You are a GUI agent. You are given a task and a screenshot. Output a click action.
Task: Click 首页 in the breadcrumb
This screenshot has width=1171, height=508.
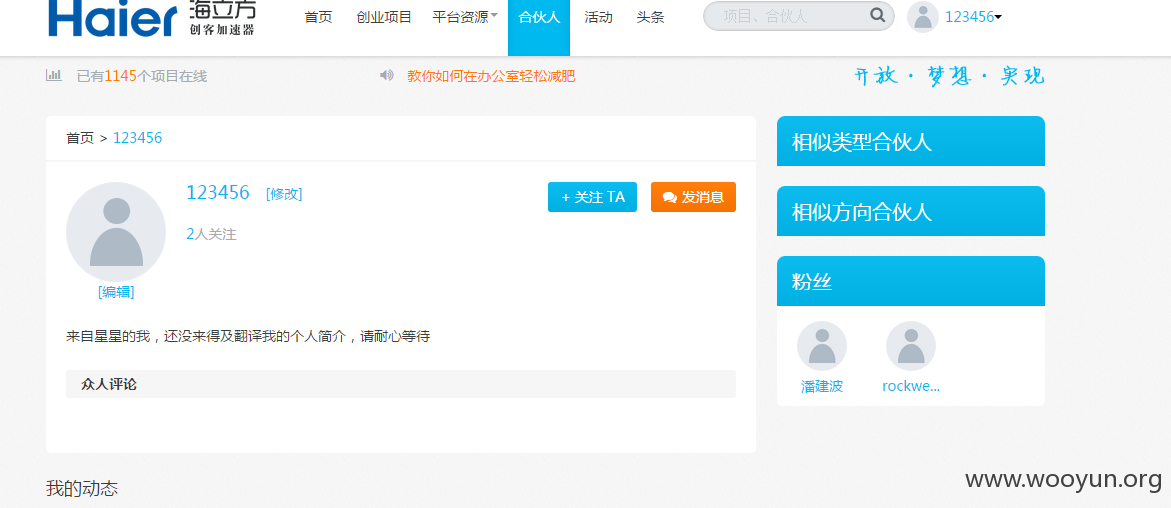click(x=80, y=137)
